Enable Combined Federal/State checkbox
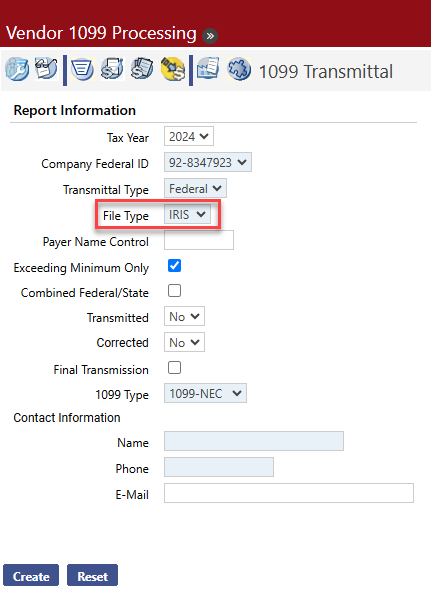Viewport: 431px width, 591px height. pos(174,291)
